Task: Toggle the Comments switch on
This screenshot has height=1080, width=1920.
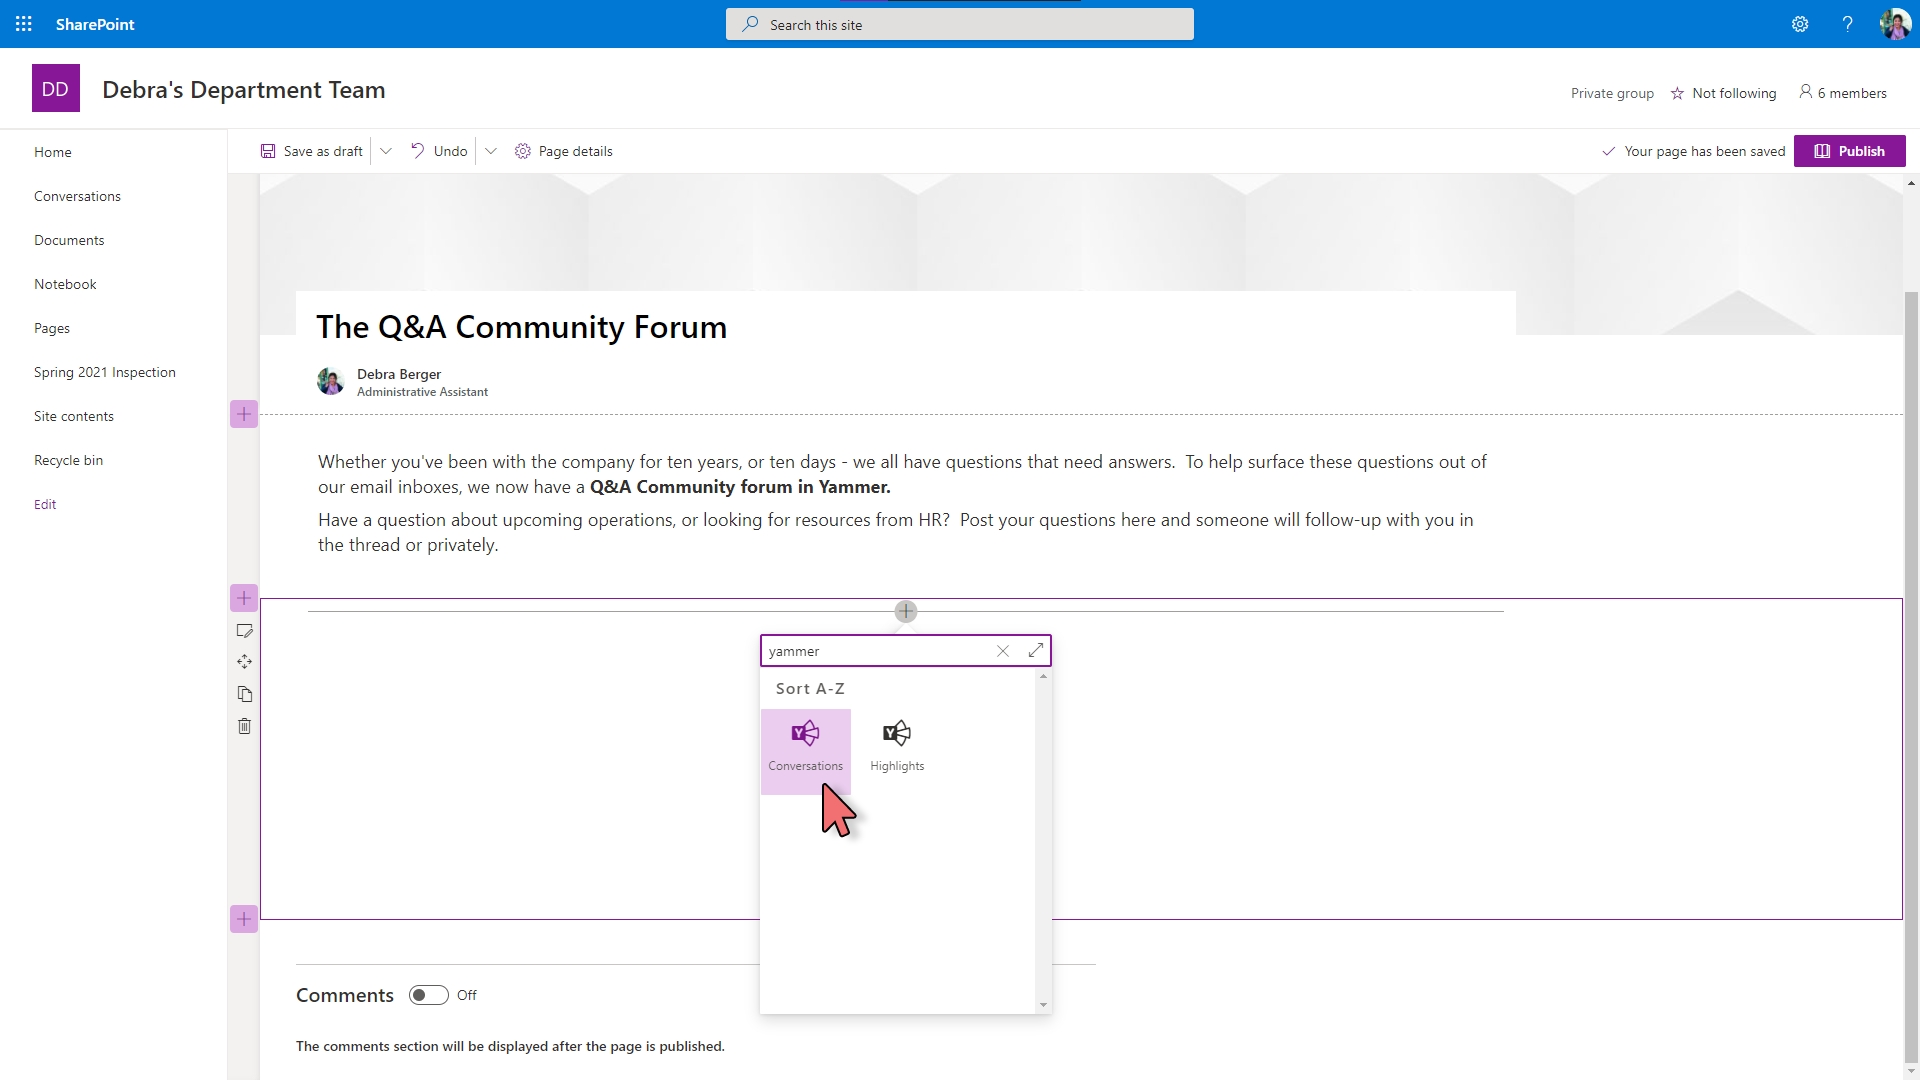Action: pos(428,995)
